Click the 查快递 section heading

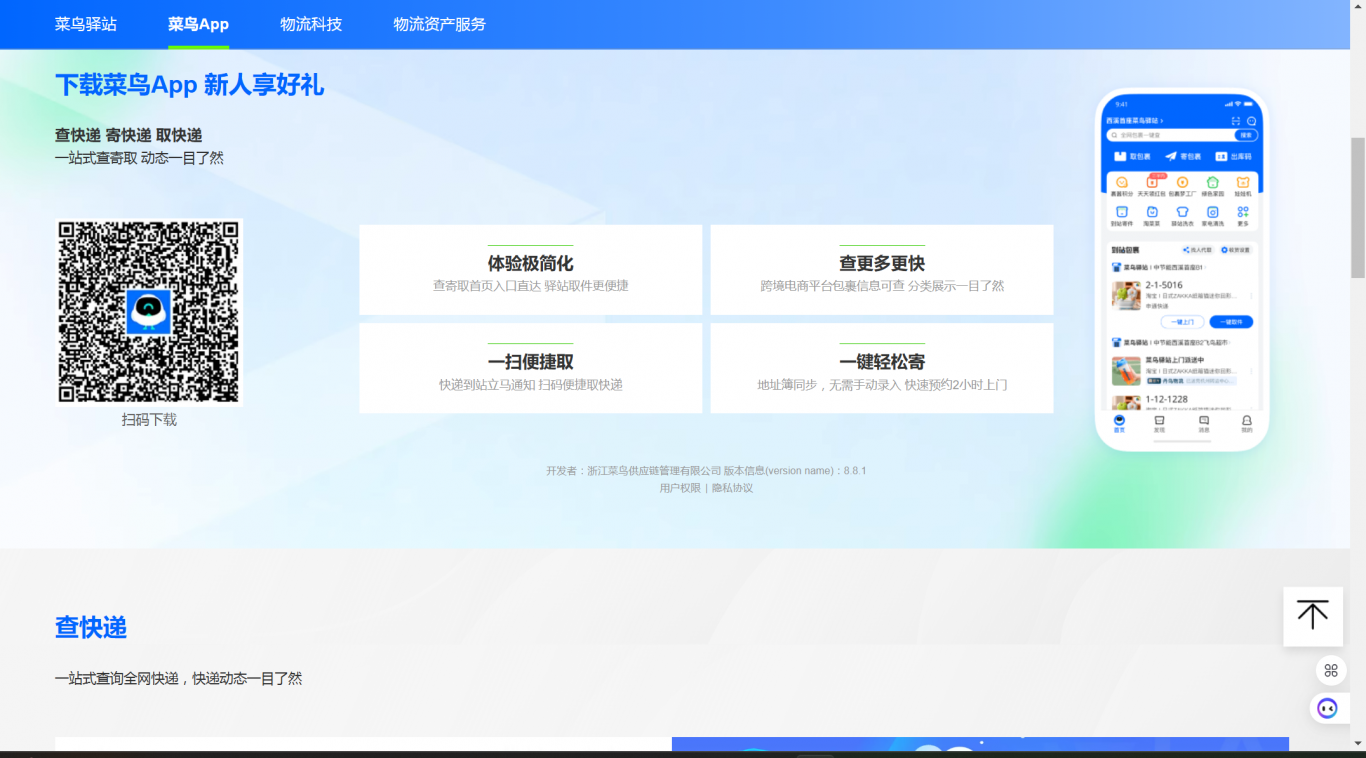(91, 627)
